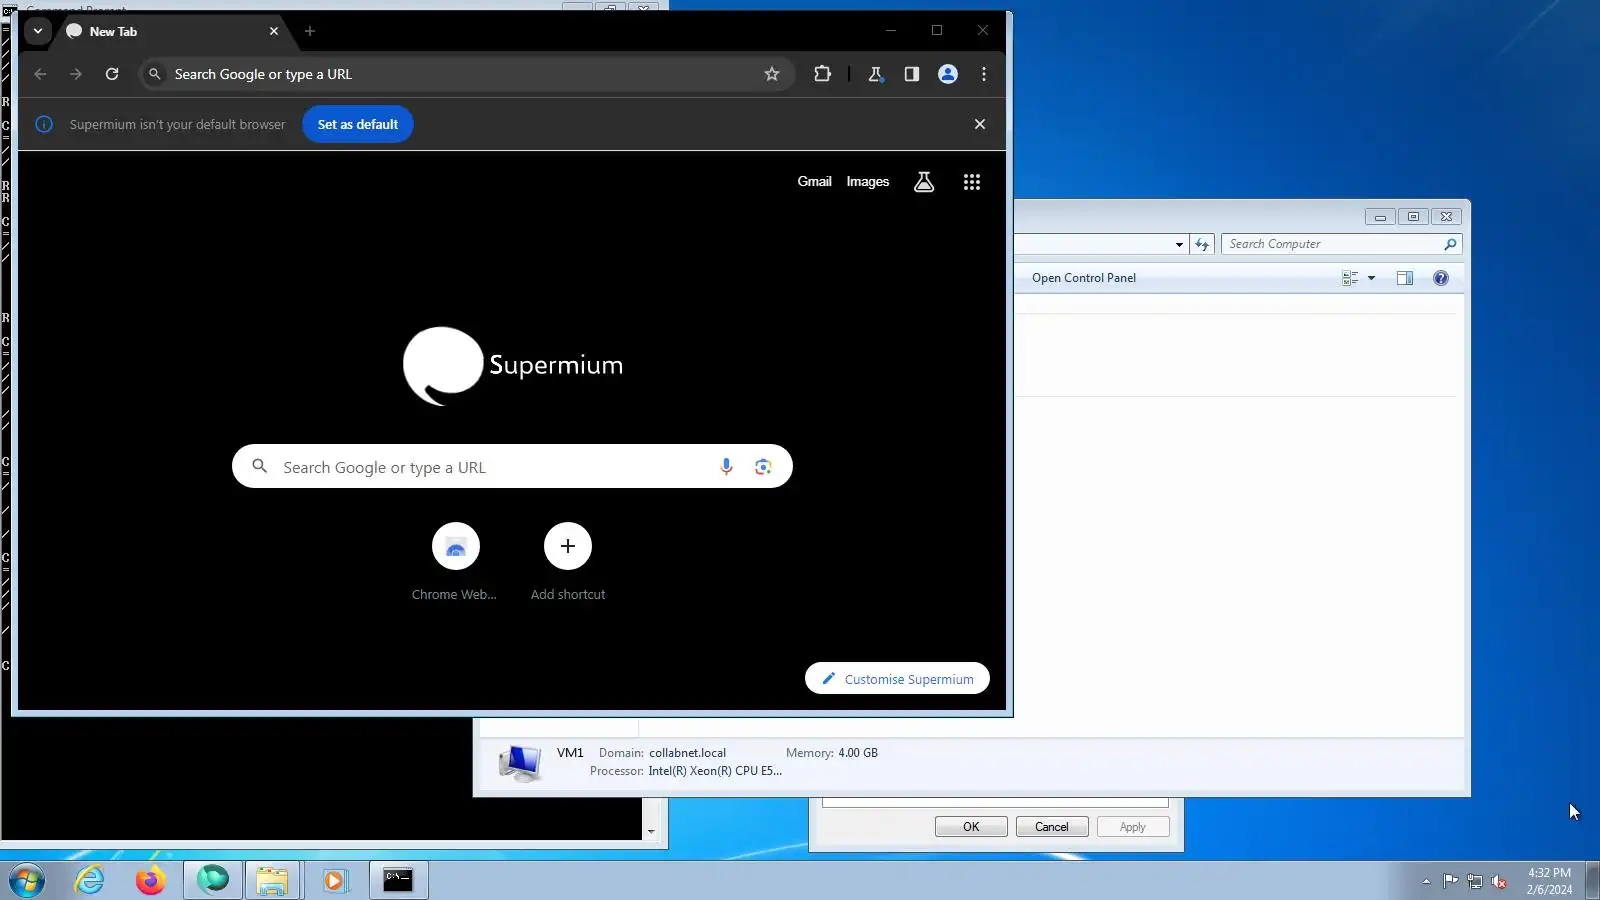The height and width of the screenshot is (900, 1600).
Task: Open the Images link
Action: click(x=868, y=181)
